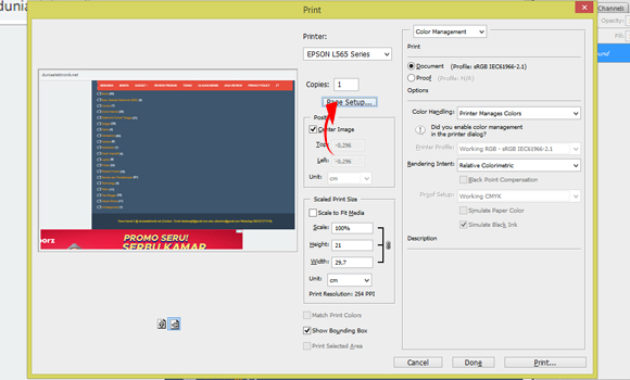Open the Color Handling dropdown
This screenshot has height=380, width=630.
[x=519, y=113]
